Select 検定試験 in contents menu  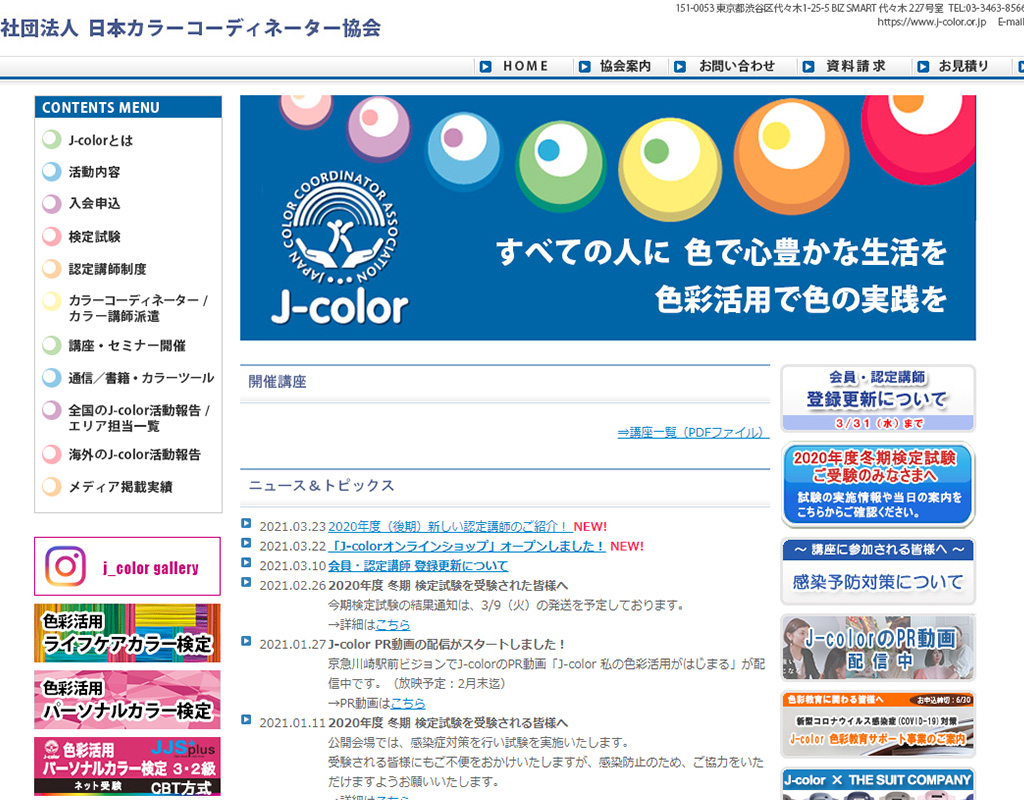click(95, 236)
